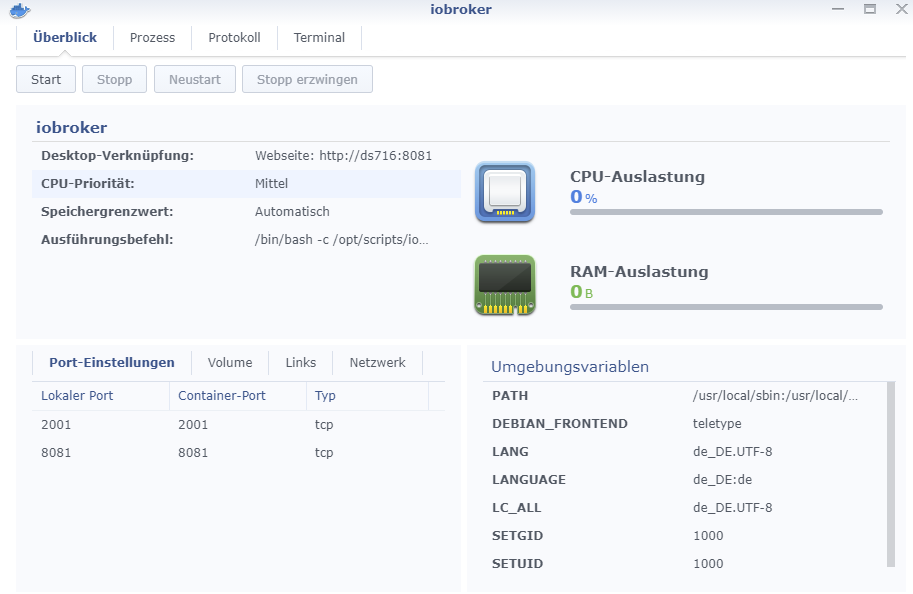Click the Speichergrenzwert label
The height and width of the screenshot is (594, 913).
click(107, 212)
